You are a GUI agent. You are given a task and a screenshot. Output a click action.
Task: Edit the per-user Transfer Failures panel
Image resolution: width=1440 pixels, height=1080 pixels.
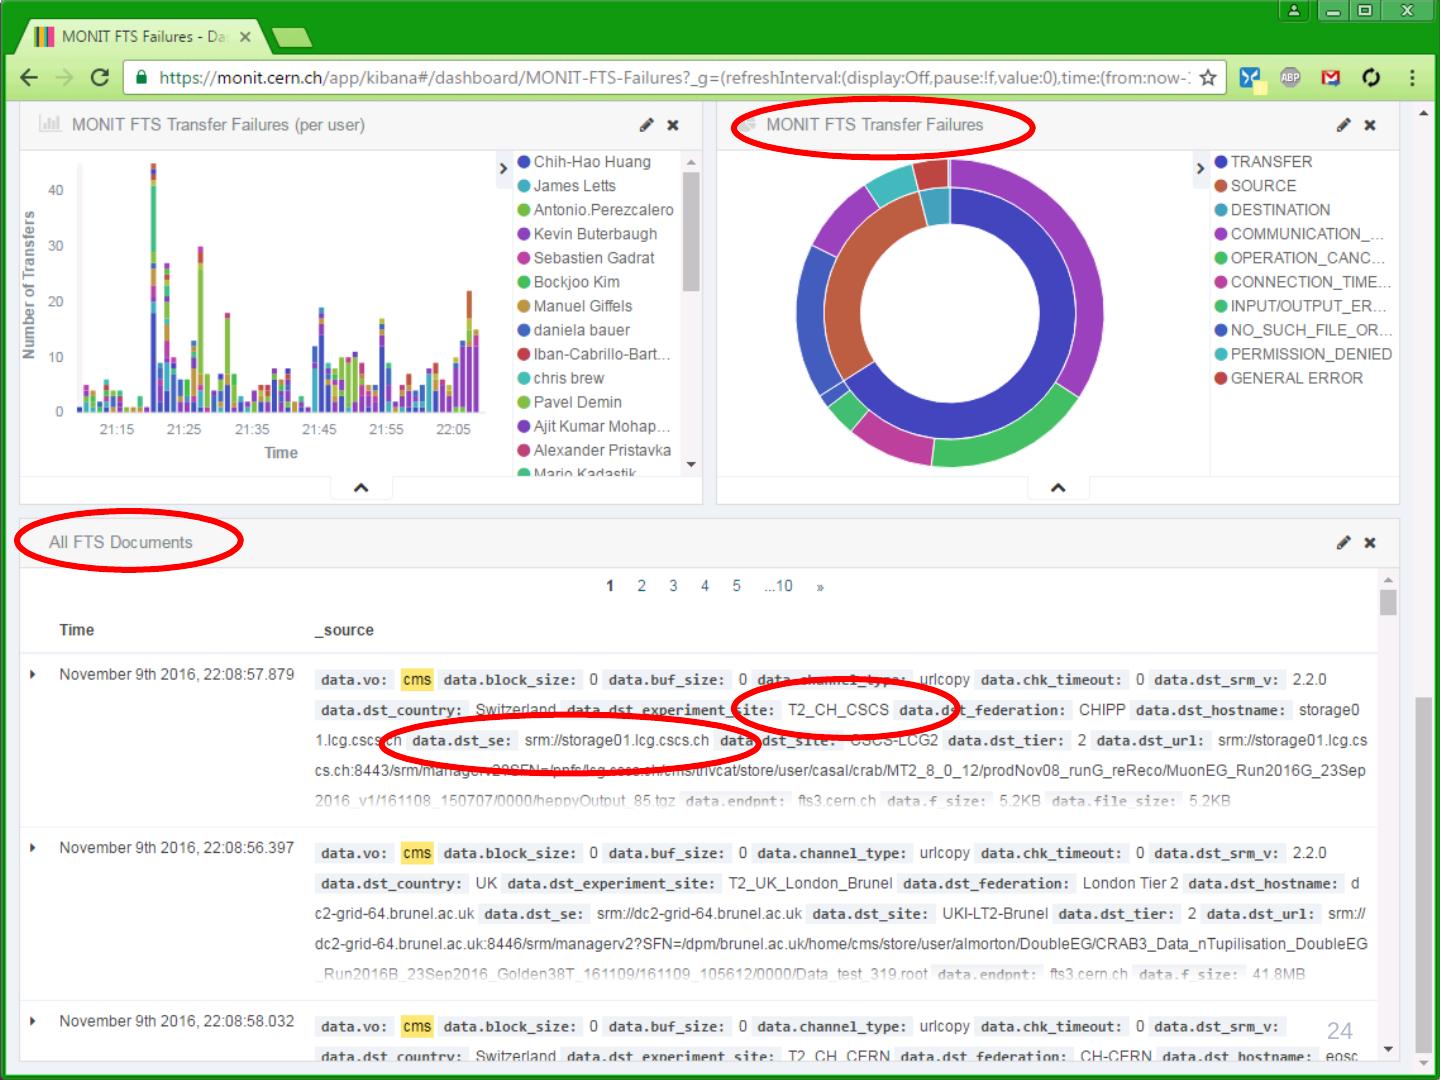647,125
